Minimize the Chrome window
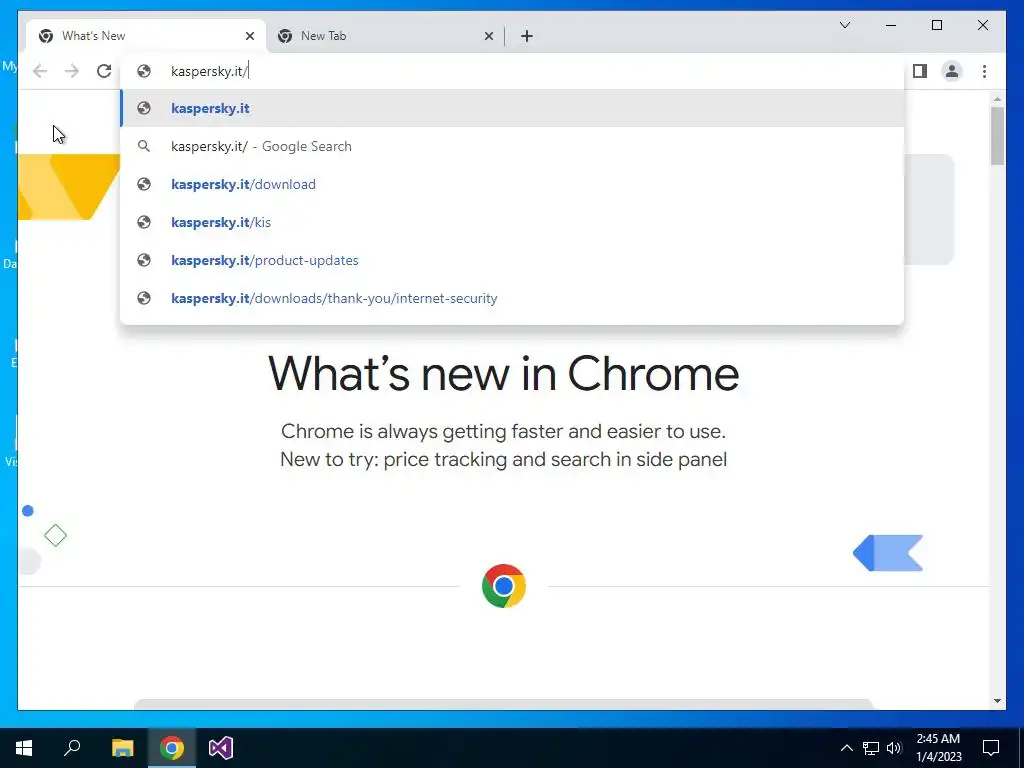The image size is (1024, 768). tap(891, 25)
